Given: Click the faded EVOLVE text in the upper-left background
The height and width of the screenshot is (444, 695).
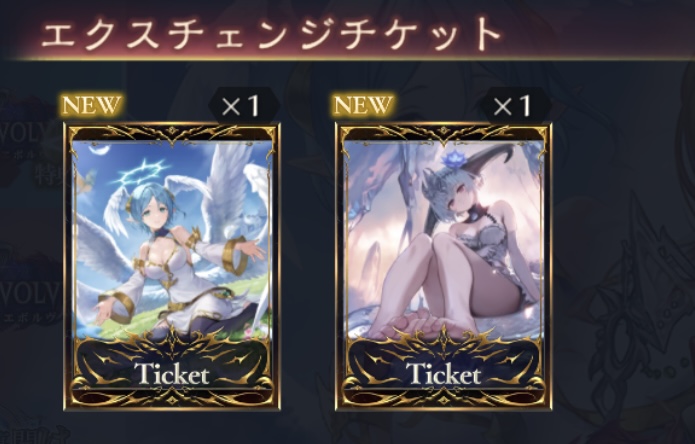Looking at the screenshot, I should click(x=27, y=132).
